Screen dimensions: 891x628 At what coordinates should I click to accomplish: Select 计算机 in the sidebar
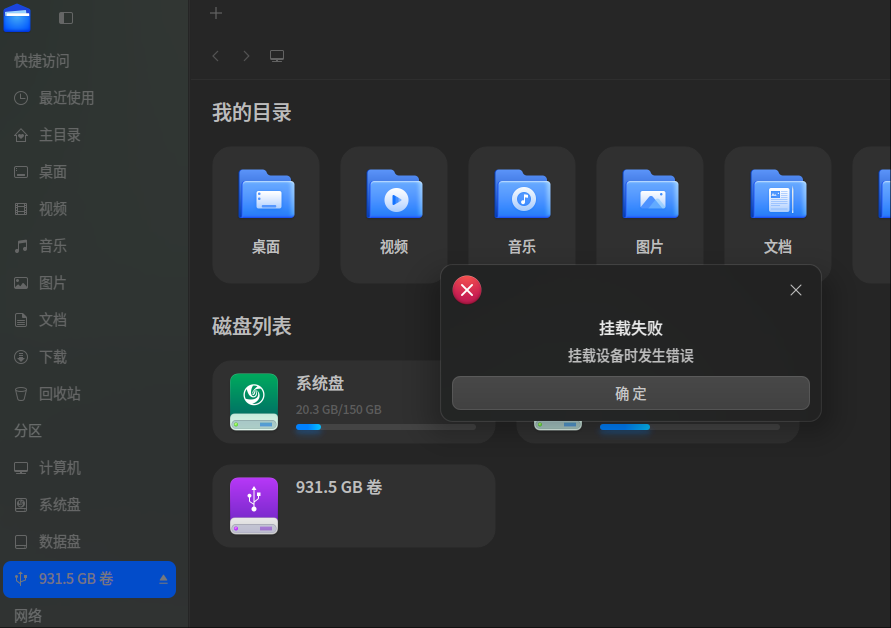pyautogui.click(x=90, y=468)
